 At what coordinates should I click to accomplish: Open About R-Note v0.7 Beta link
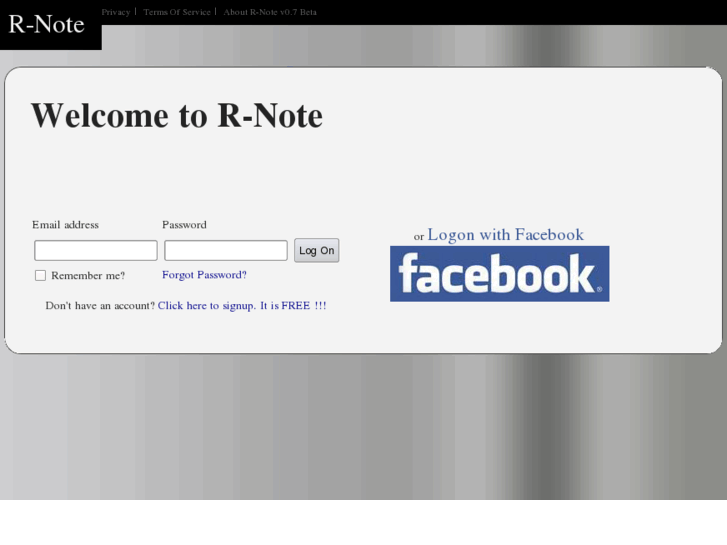tap(270, 12)
